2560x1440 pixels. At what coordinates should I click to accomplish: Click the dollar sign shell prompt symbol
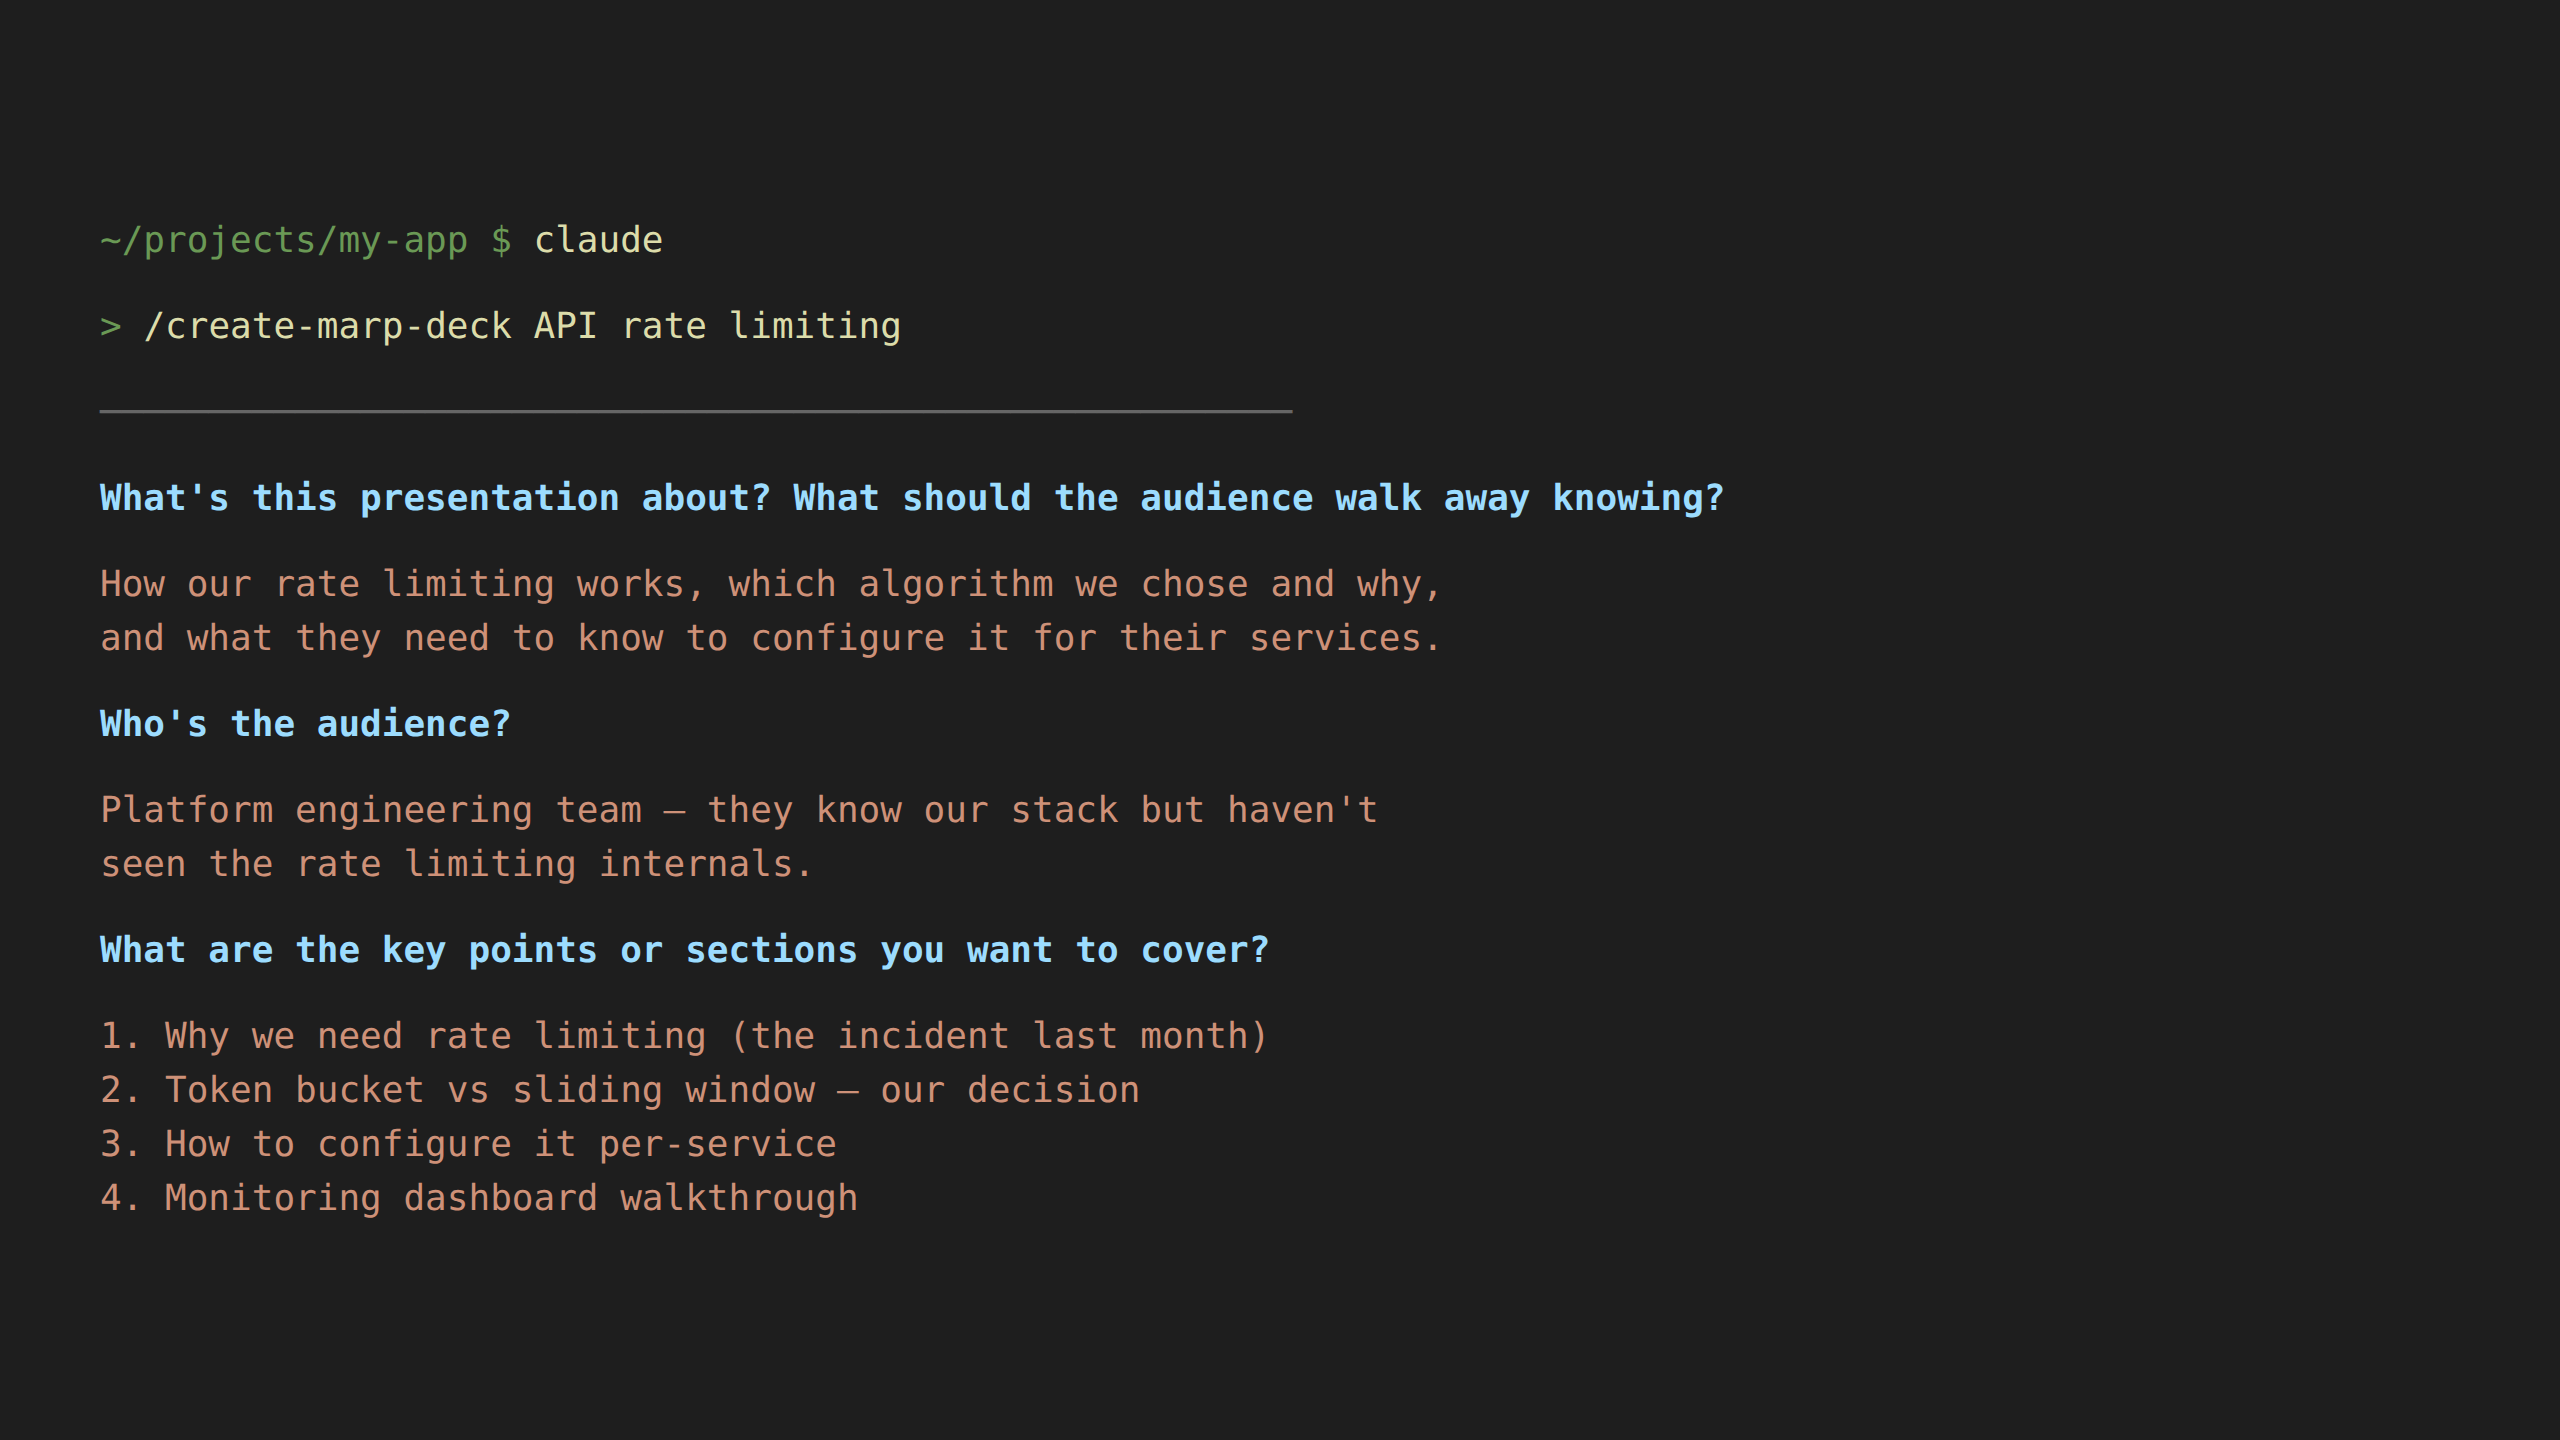(501, 241)
